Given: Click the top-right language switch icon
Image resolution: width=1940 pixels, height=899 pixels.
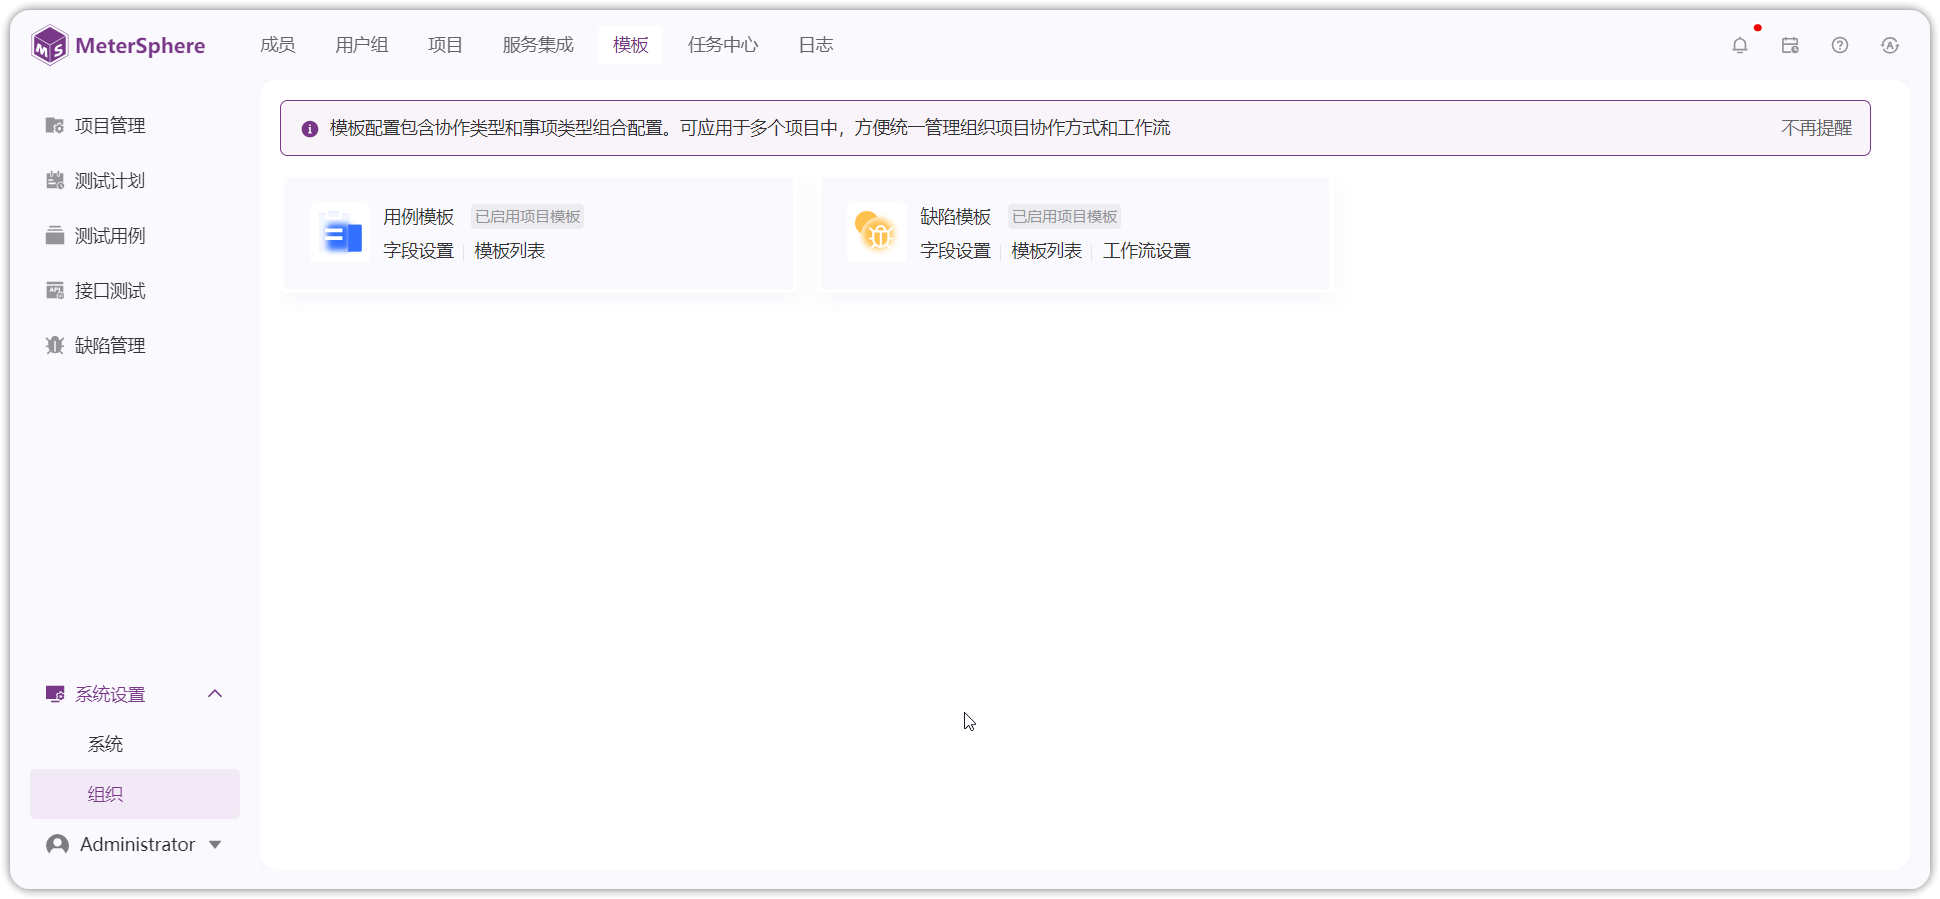Looking at the screenshot, I should pos(1890,45).
